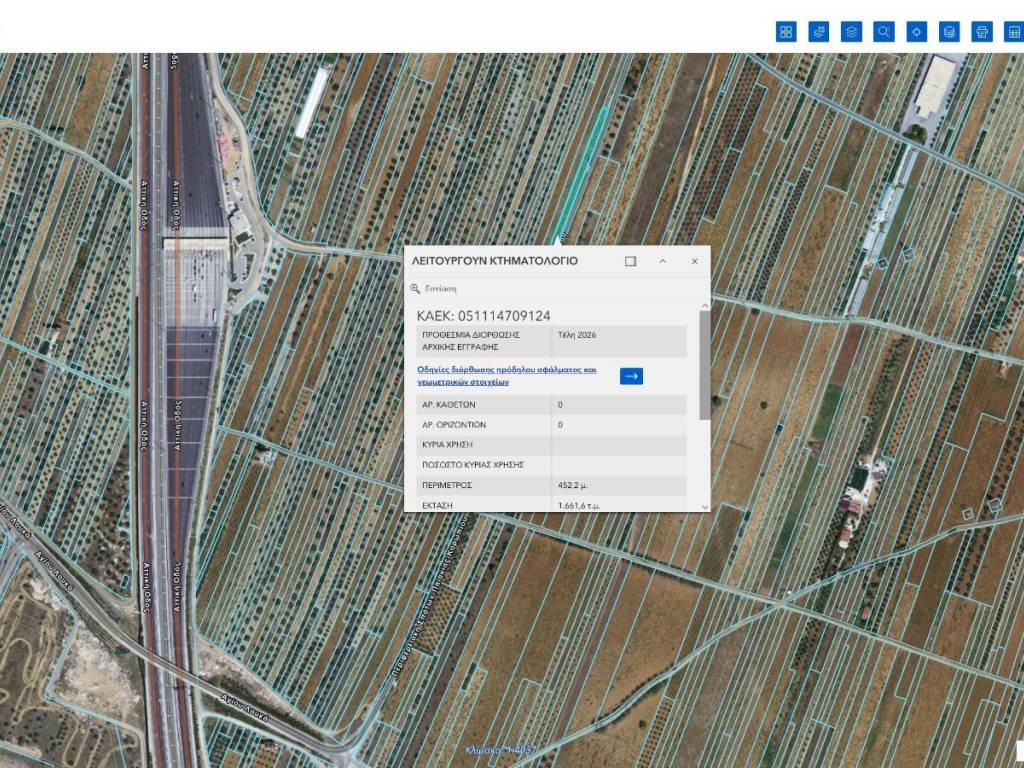This screenshot has height=768, width=1024.
Task: Click the ΠΕΡΙΜΕΤΡΟΣ row in the popup
Action: coord(551,485)
